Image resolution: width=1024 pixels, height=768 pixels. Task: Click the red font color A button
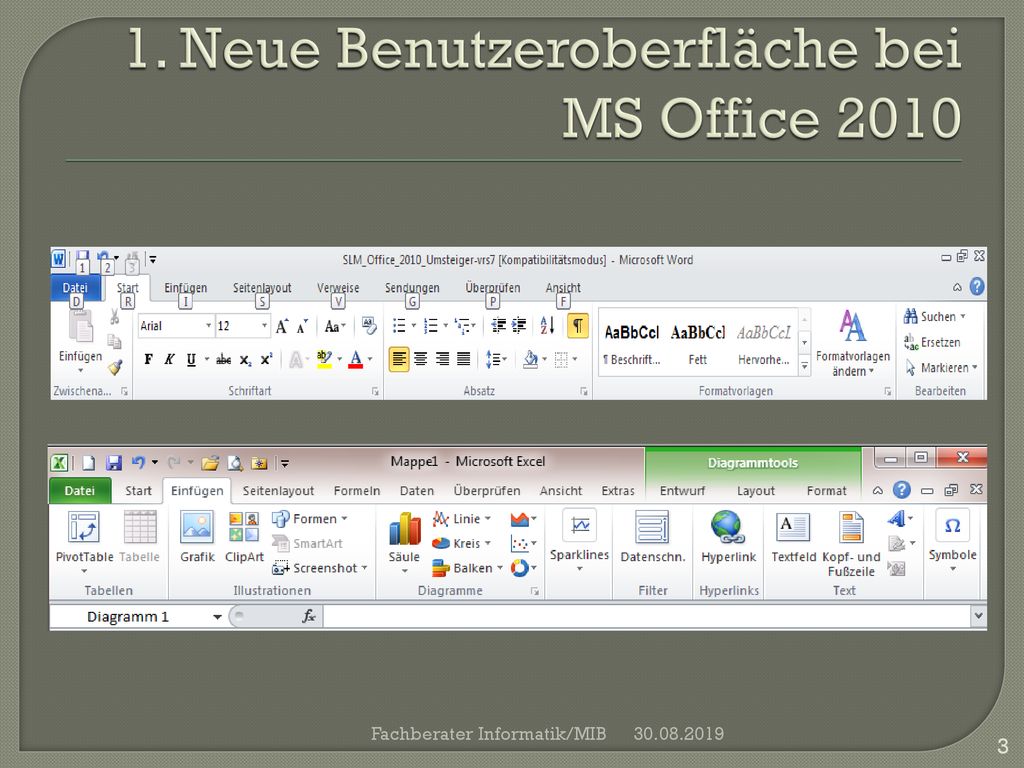(x=355, y=359)
